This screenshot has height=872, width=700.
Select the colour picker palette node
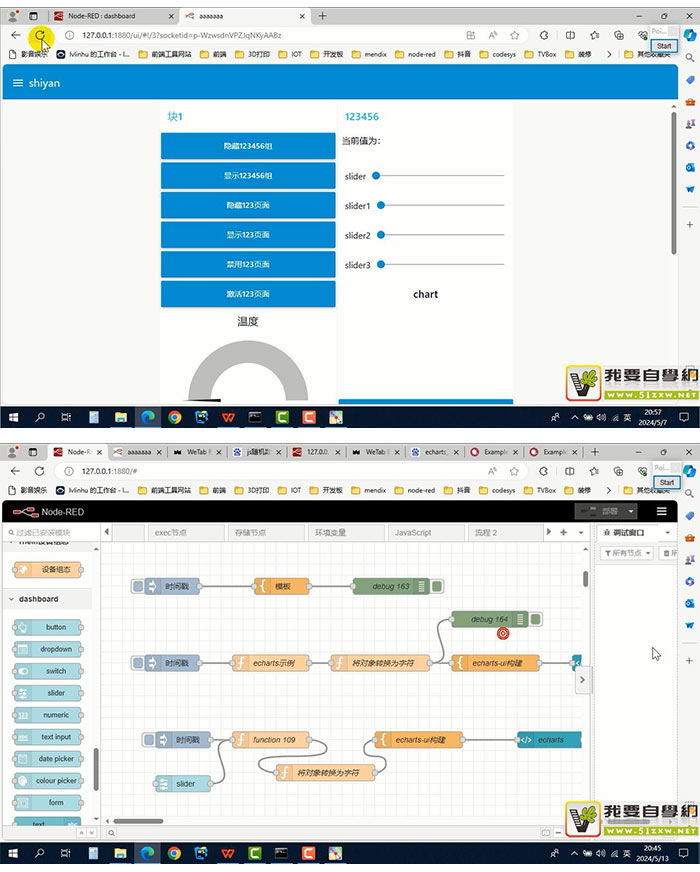[x=48, y=781]
